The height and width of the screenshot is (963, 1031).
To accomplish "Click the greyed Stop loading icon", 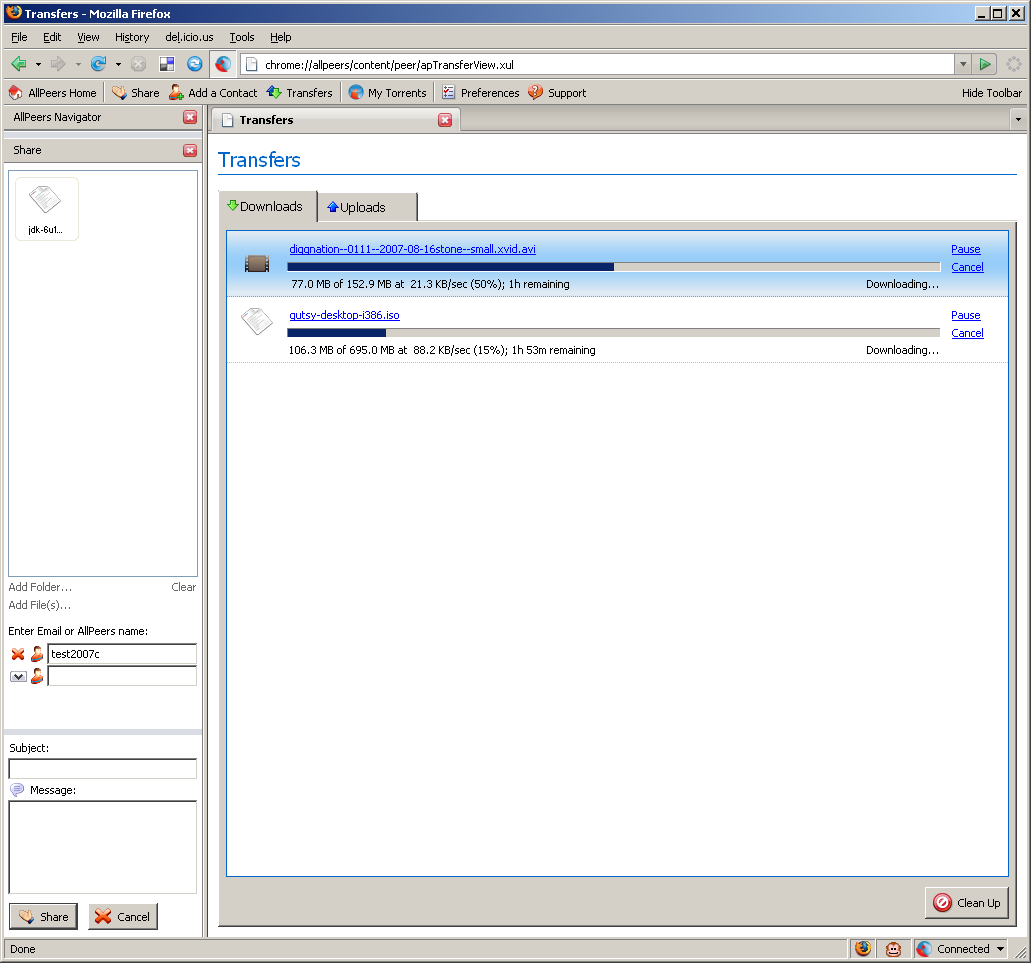I will point(138,64).
